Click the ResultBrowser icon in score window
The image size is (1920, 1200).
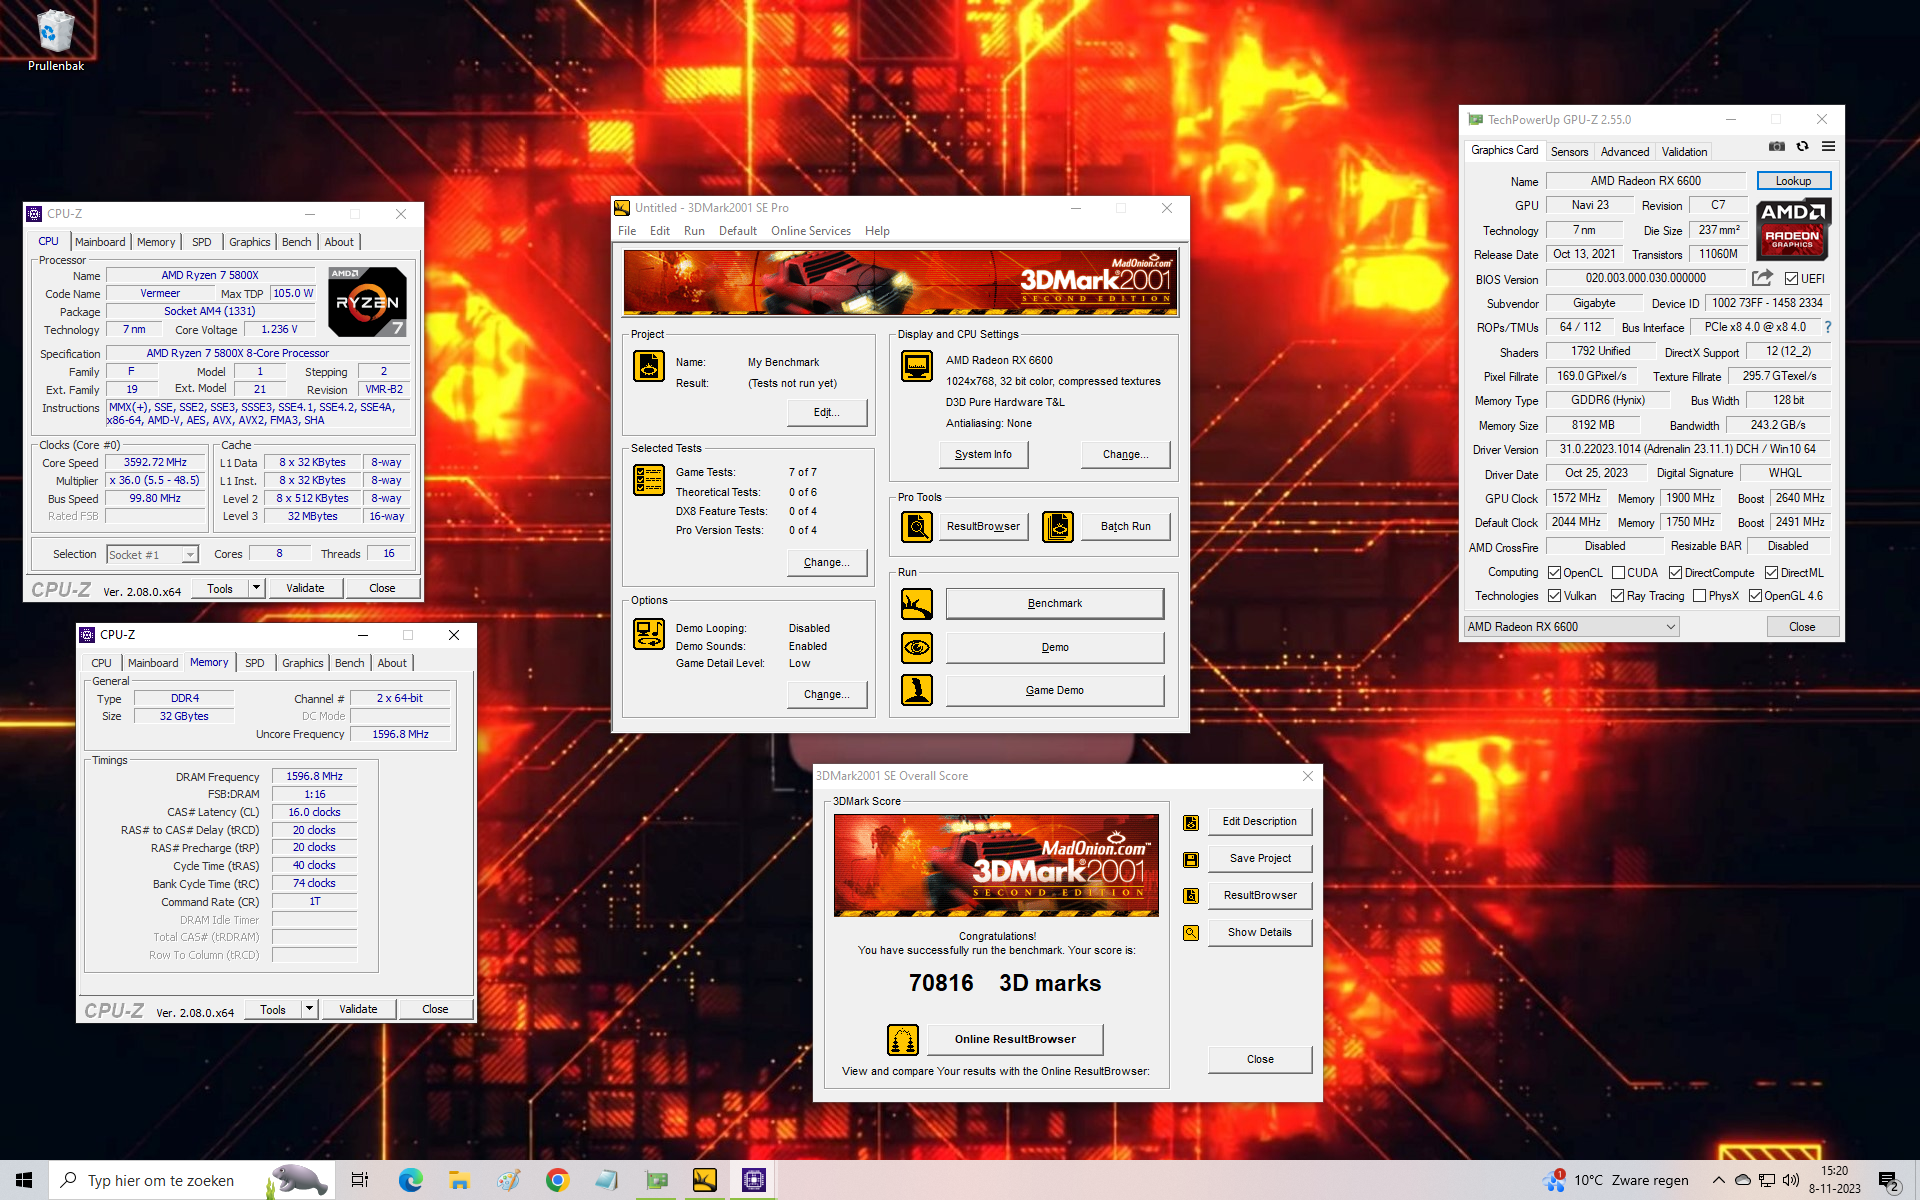click(x=1191, y=896)
